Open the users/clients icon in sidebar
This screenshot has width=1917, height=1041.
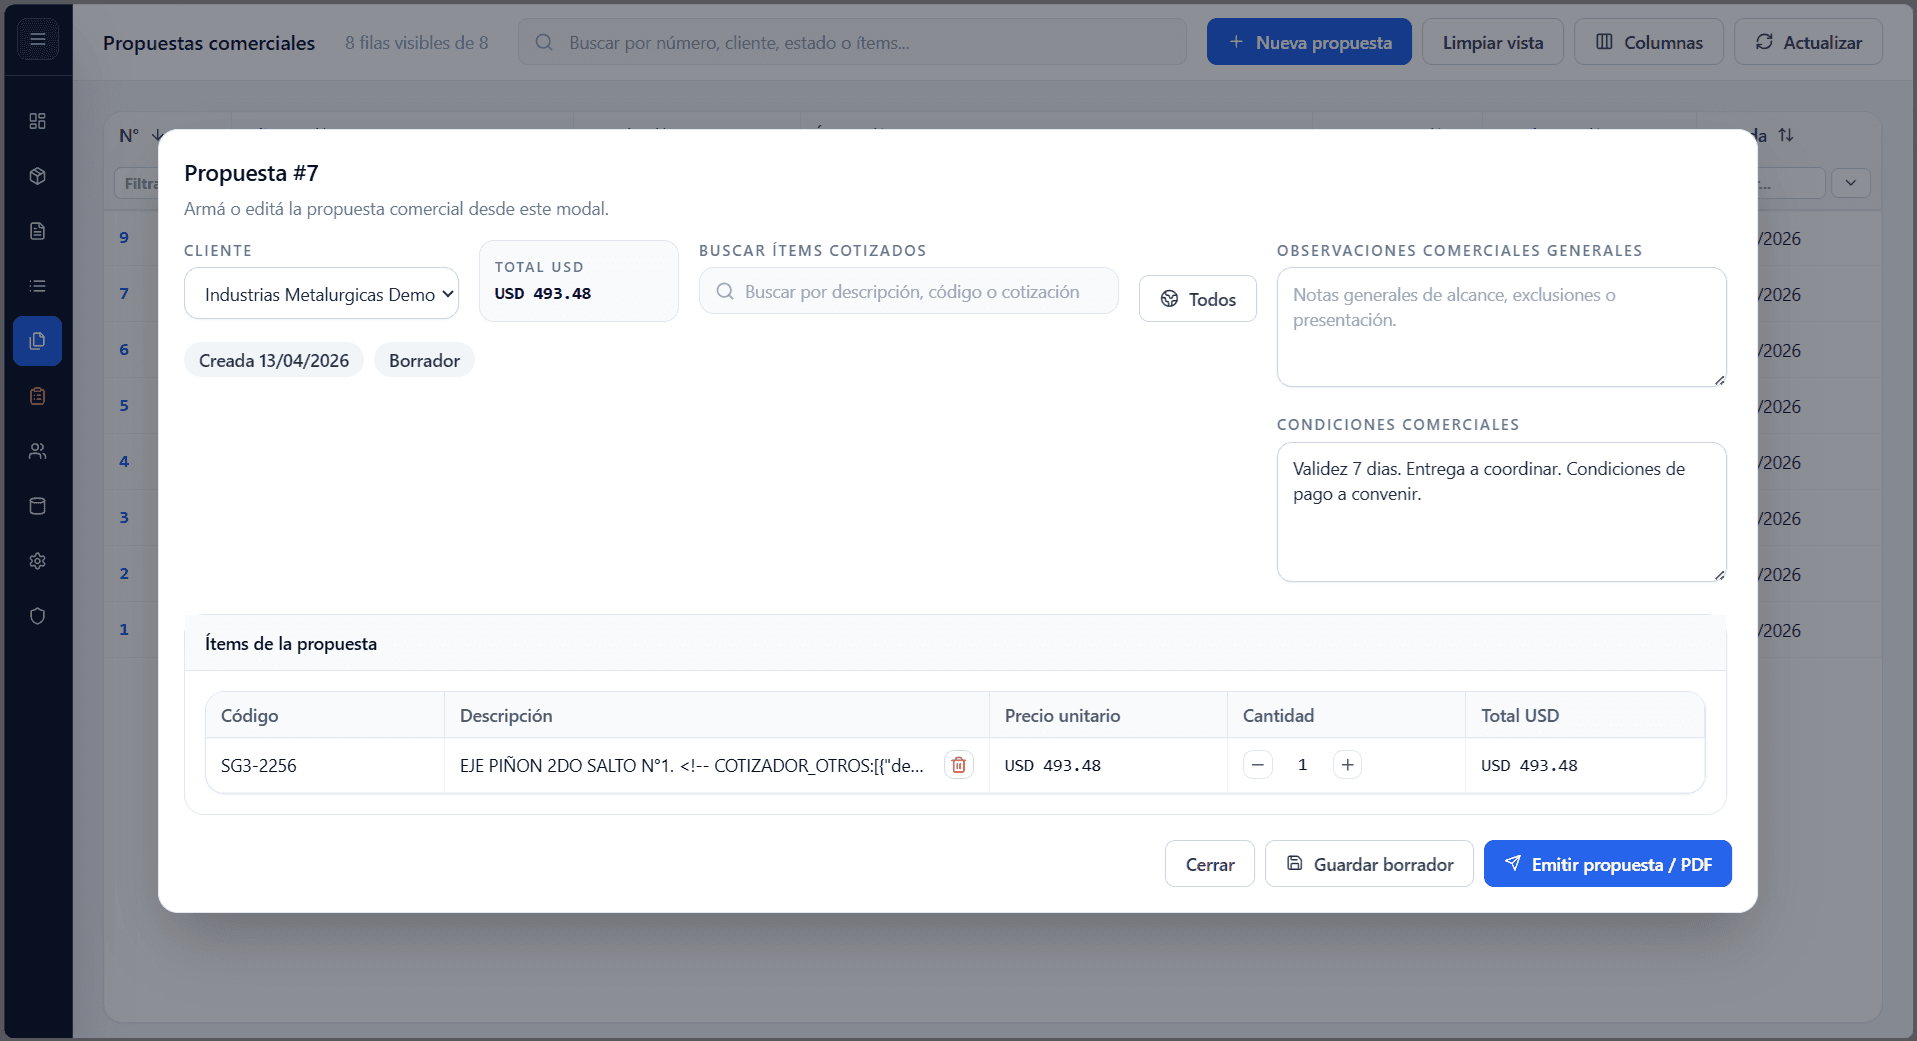pyautogui.click(x=38, y=451)
